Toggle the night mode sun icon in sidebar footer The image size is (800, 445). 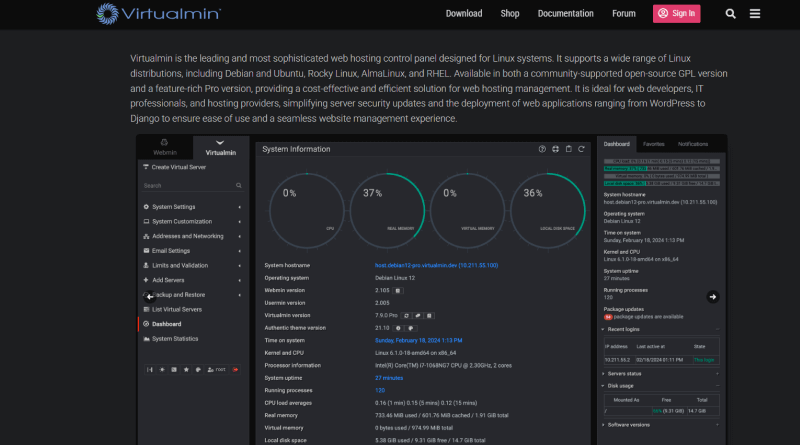(x=162, y=369)
